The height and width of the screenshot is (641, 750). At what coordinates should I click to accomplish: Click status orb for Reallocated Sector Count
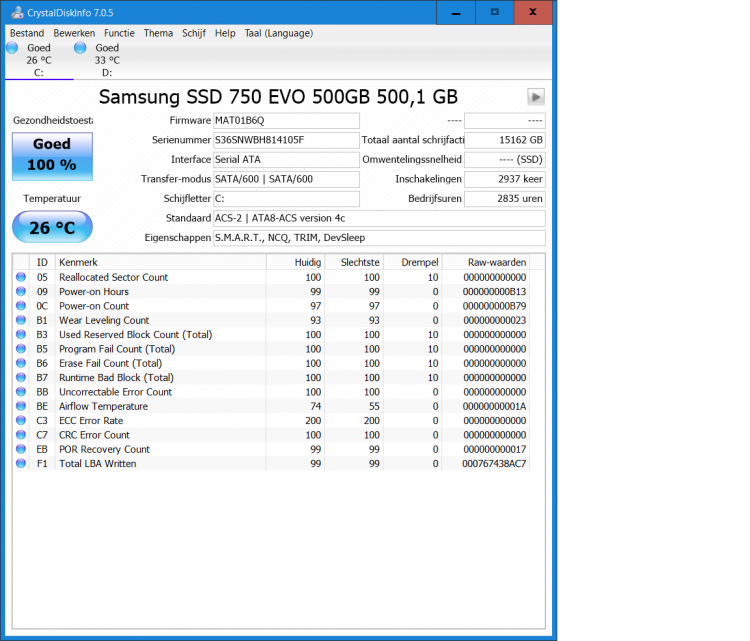(20, 277)
